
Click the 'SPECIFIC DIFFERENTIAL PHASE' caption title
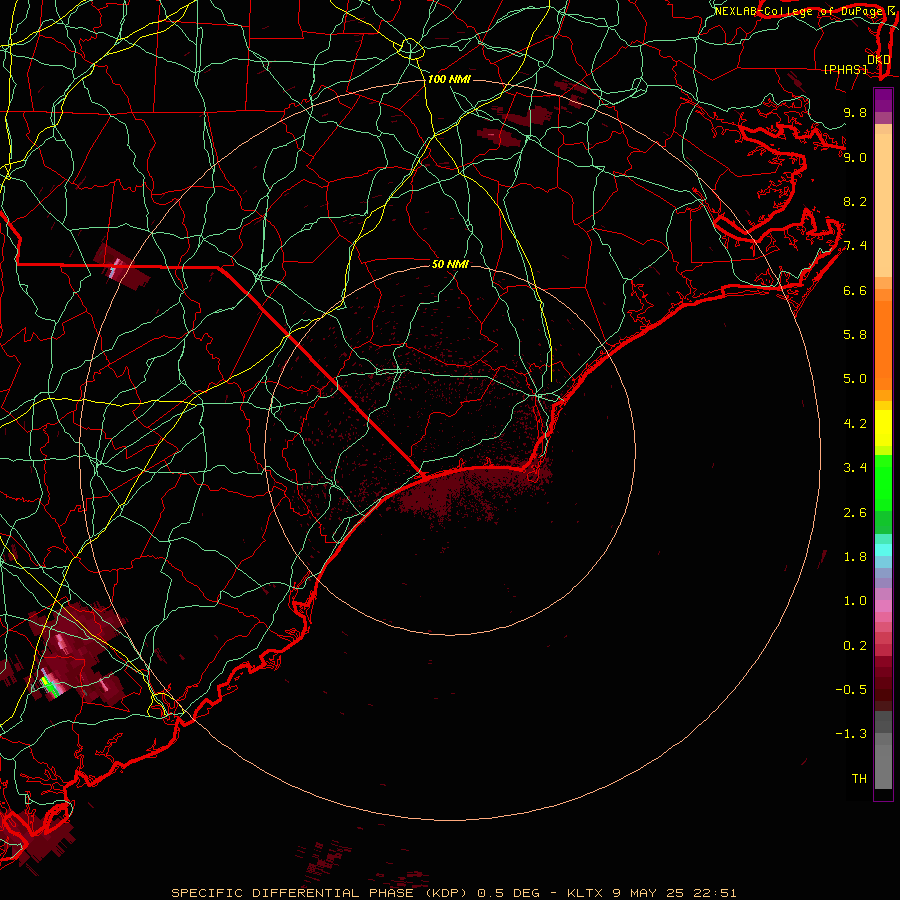[292, 893]
